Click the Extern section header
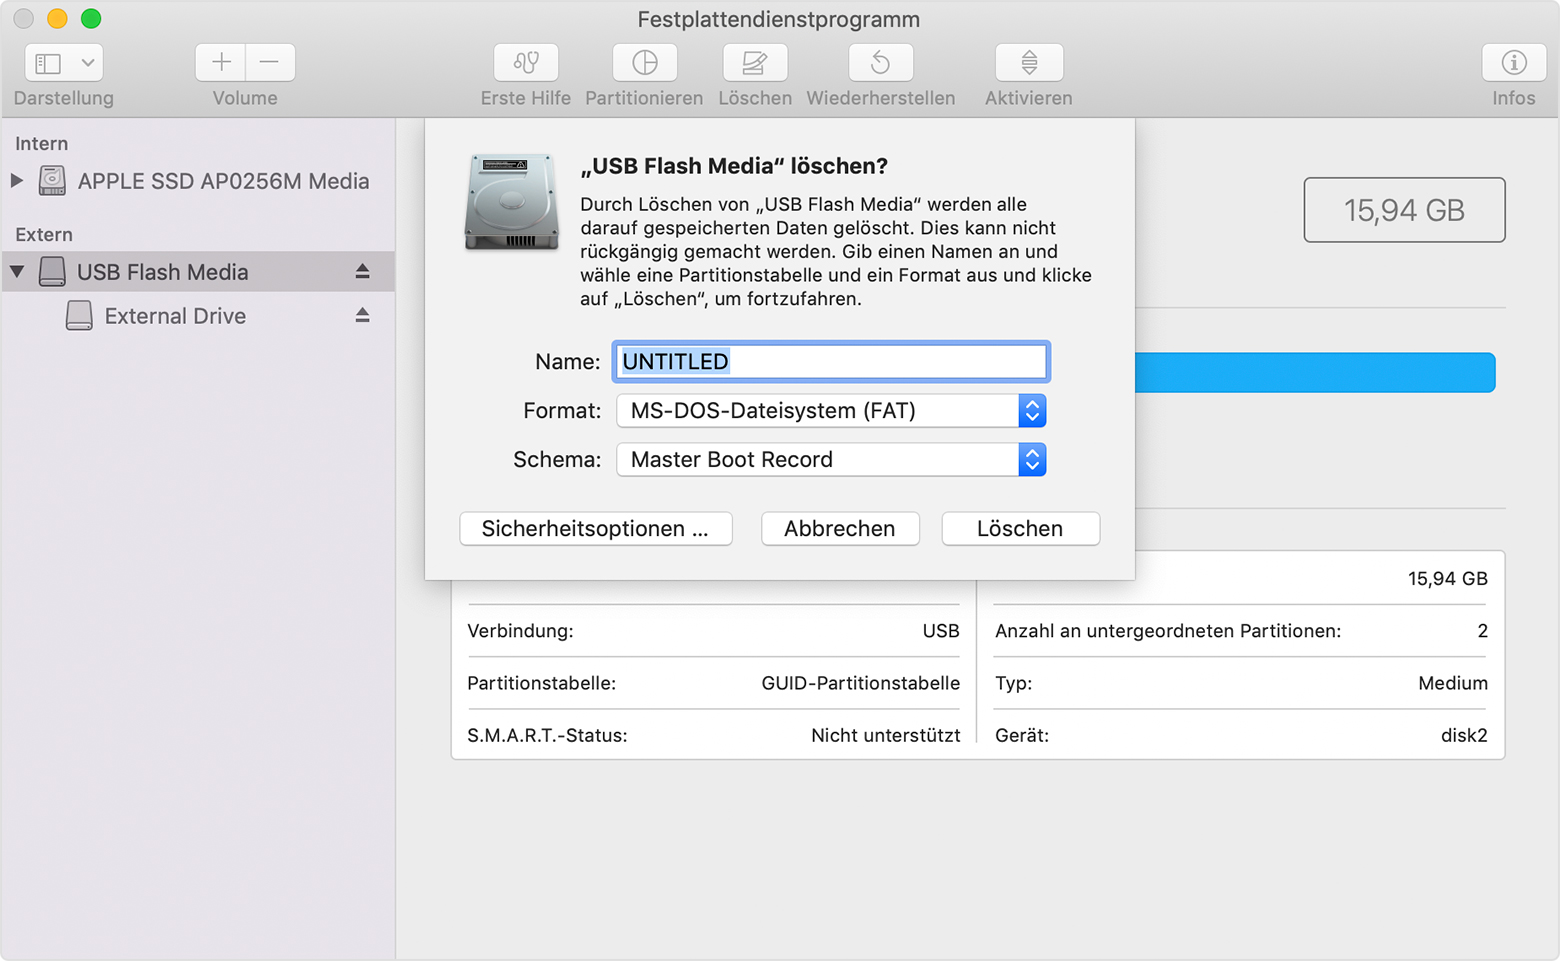The image size is (1560, 962). (x=44, y=234)
